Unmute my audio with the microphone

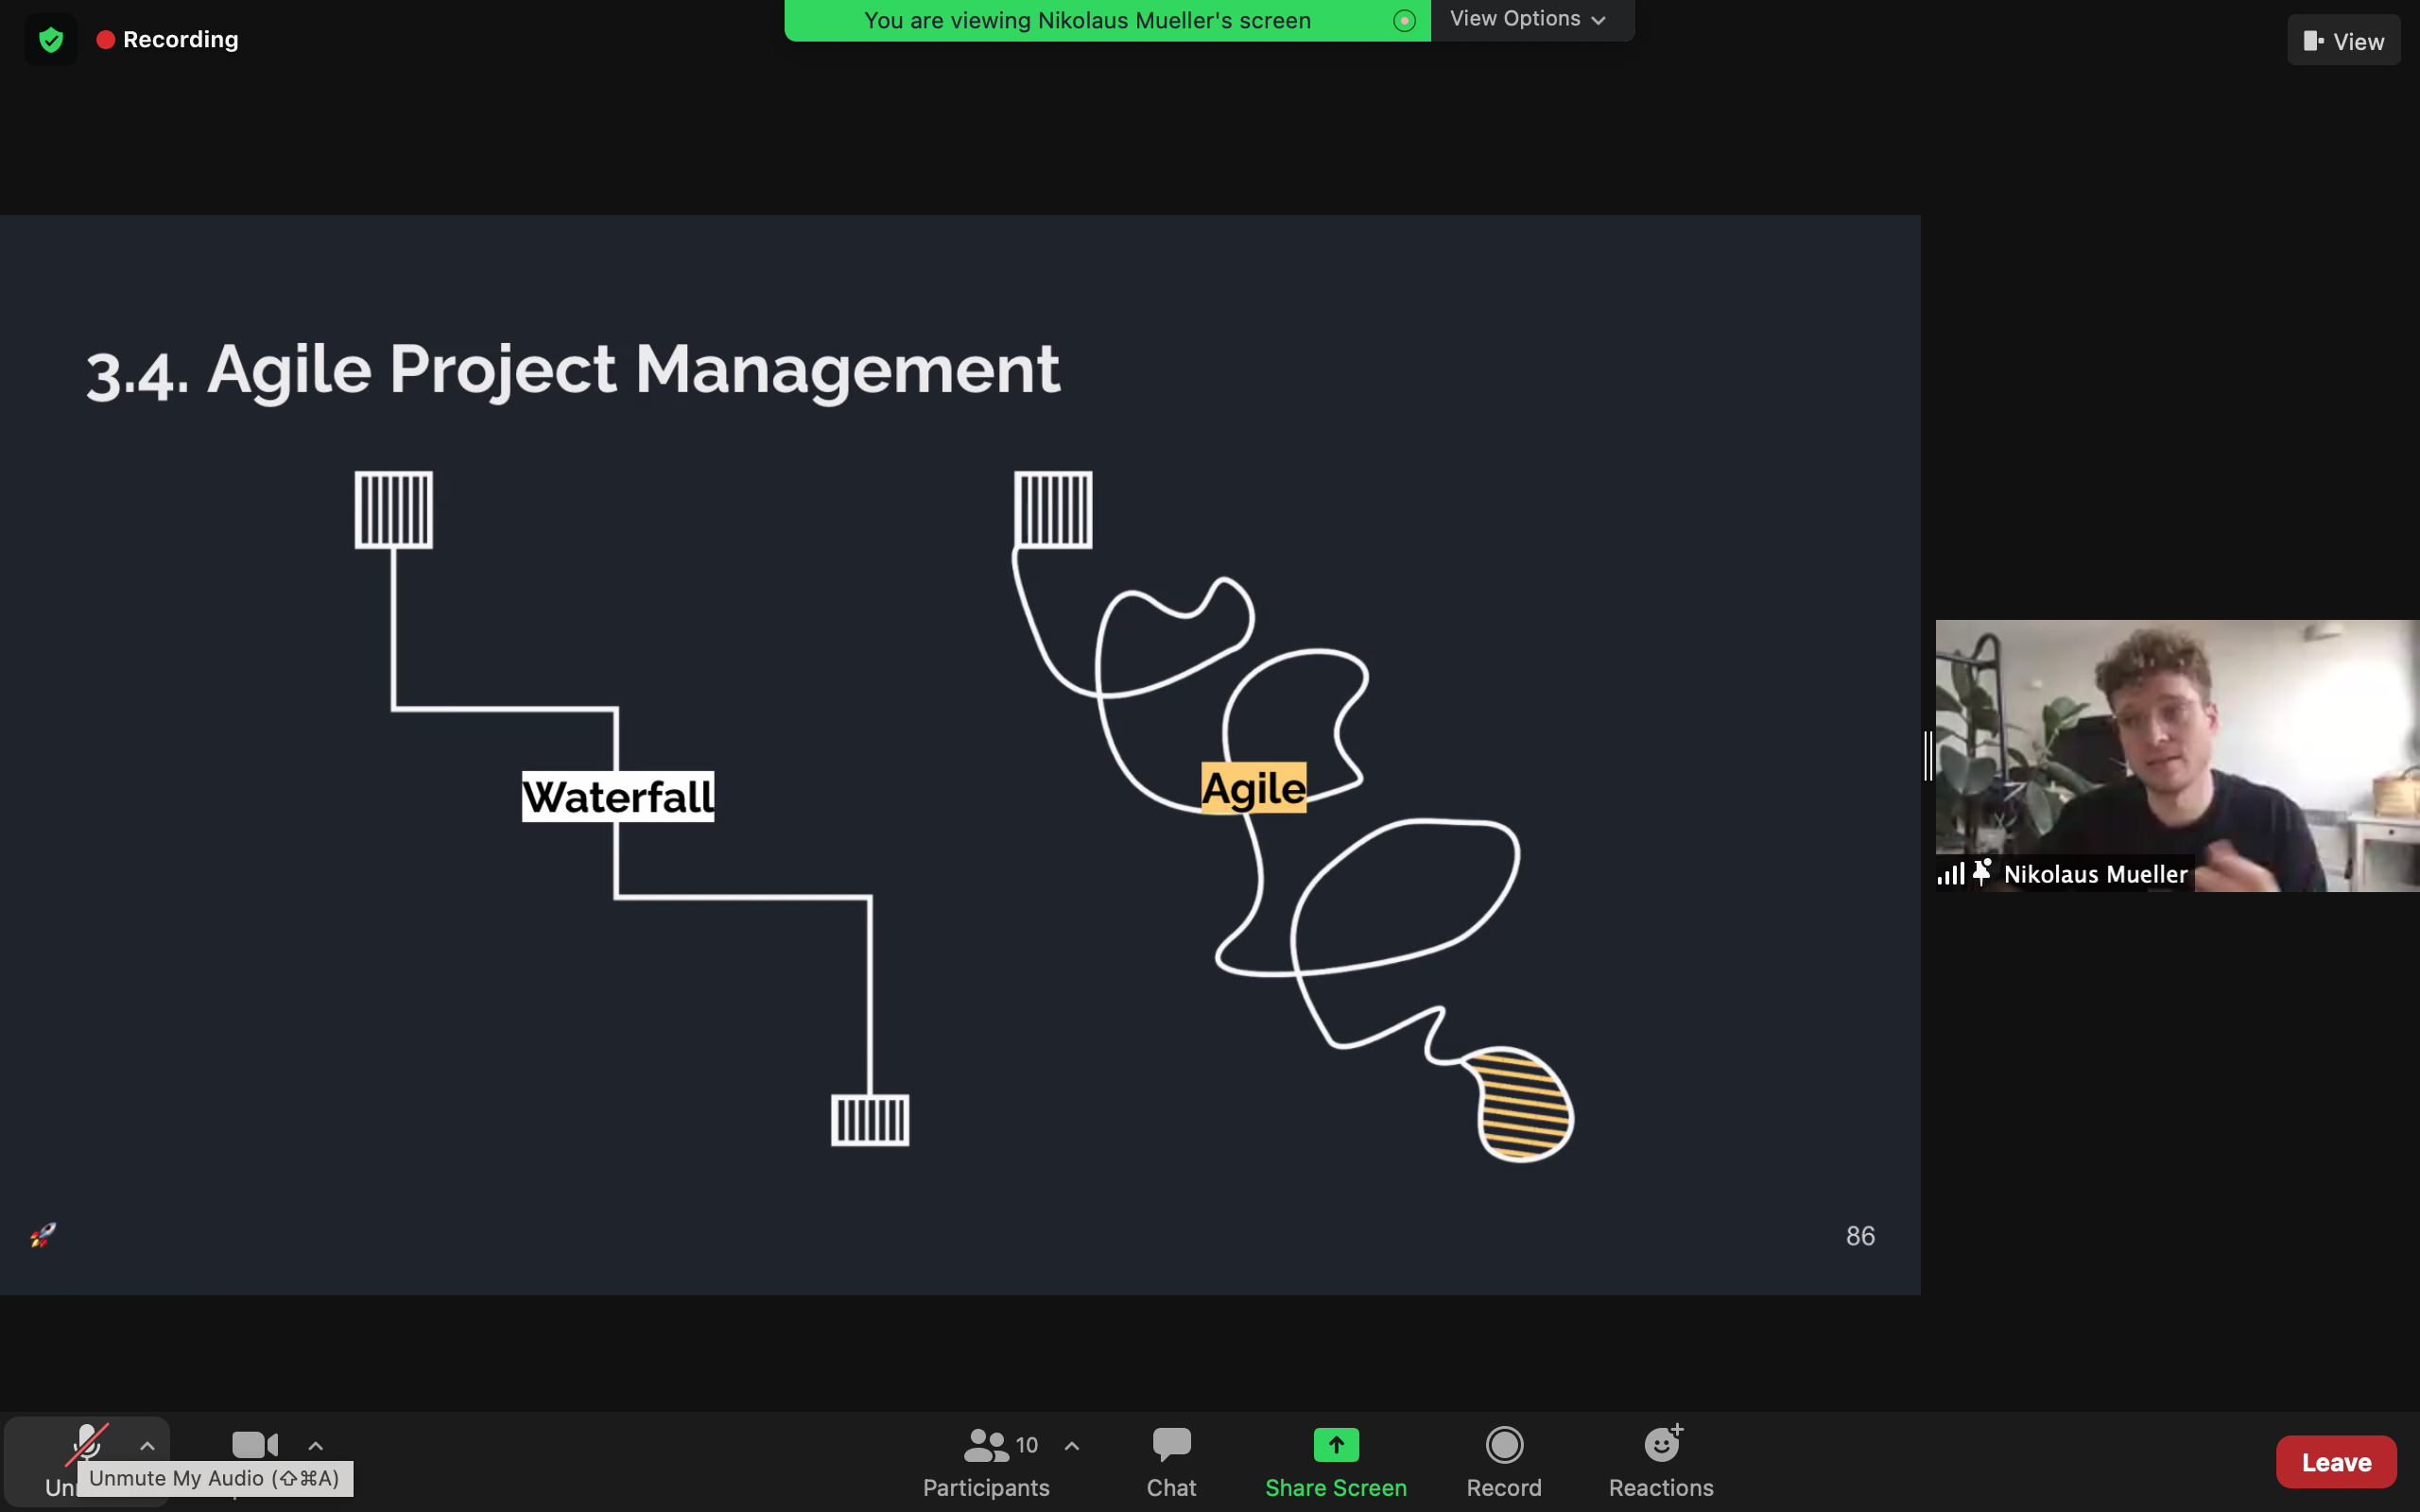point(87,1444)
